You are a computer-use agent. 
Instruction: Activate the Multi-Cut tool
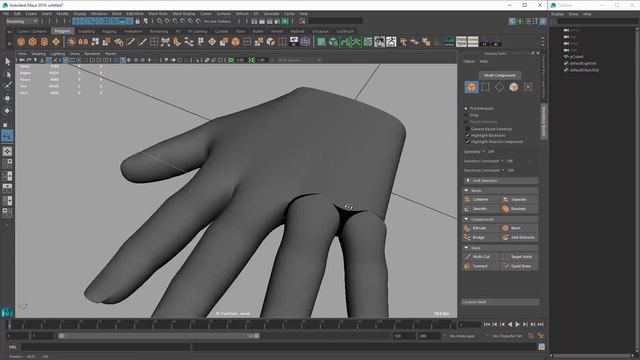pyautogui.click(x=481, y=256)
